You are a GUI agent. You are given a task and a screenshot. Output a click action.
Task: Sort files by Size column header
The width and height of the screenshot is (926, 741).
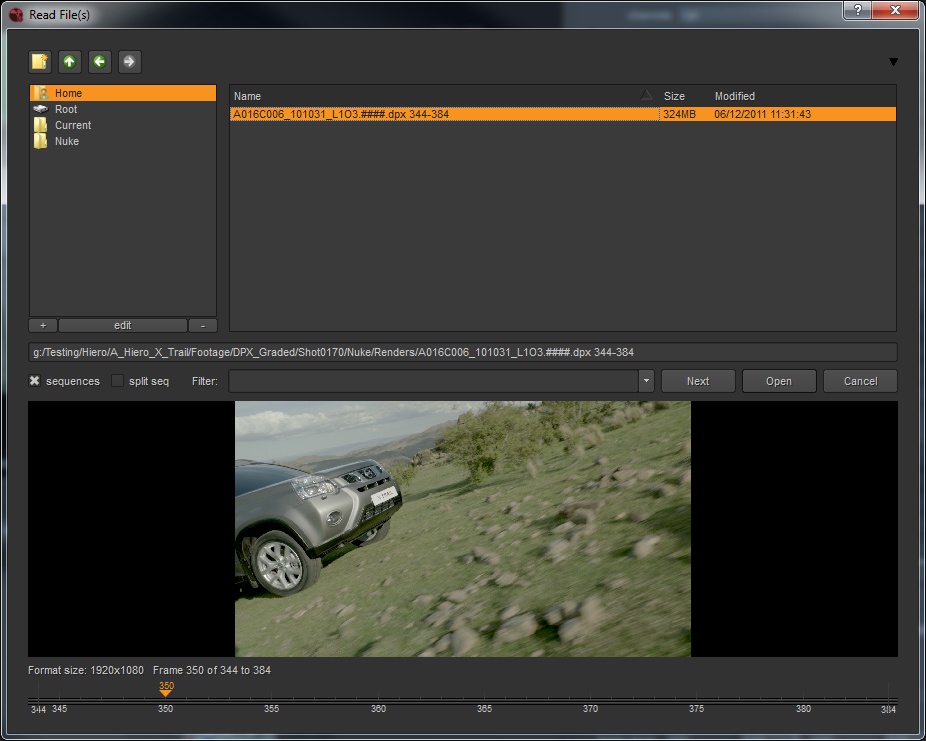click(674, 96)
